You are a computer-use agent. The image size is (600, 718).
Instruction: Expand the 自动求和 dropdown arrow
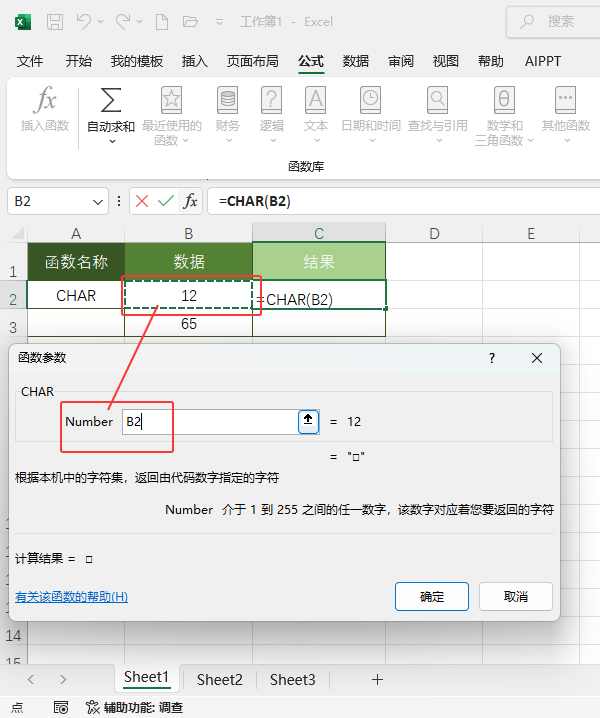click(x=112, y=141)
